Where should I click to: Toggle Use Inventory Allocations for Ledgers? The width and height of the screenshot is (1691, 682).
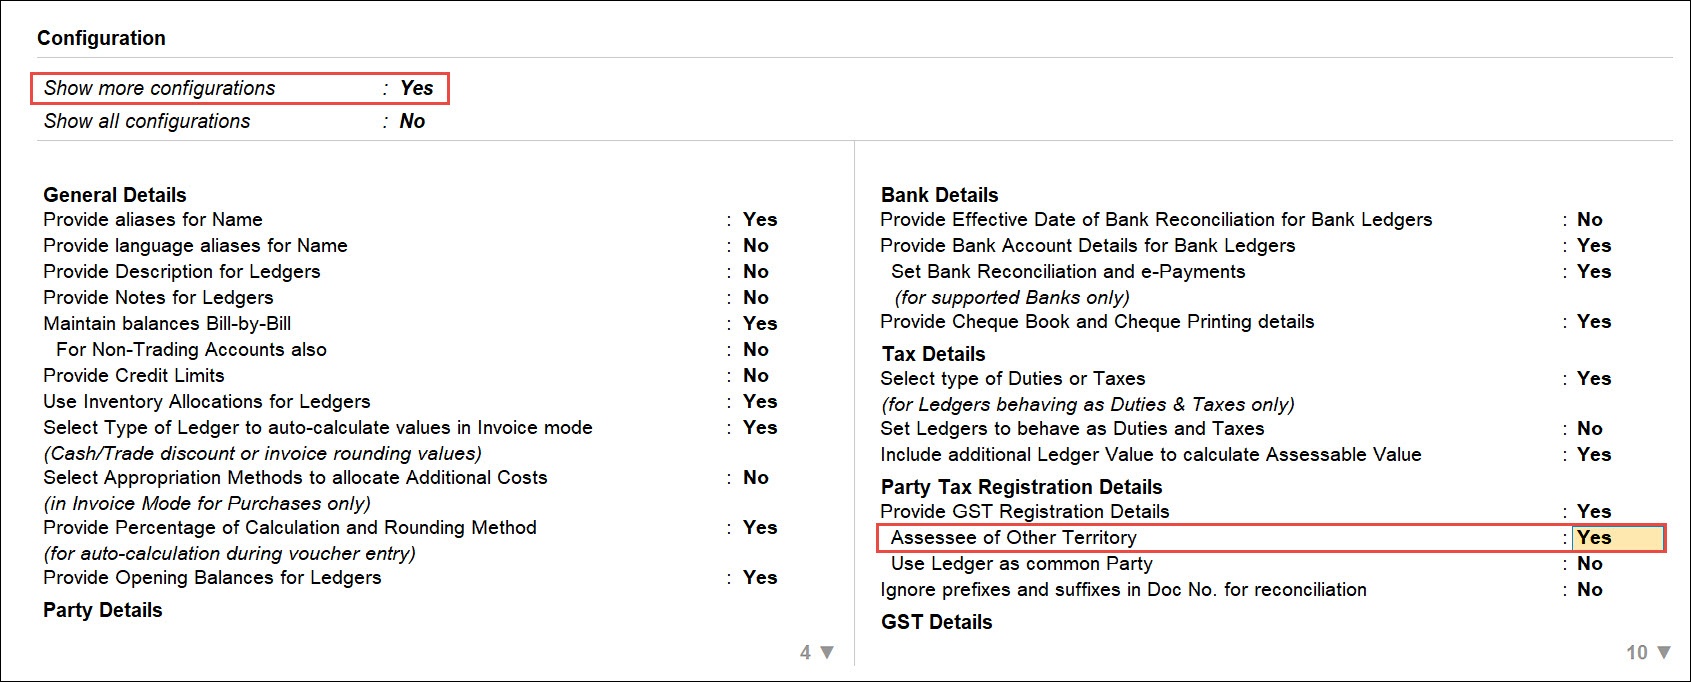pyautogui.click(x=760, y=401)
